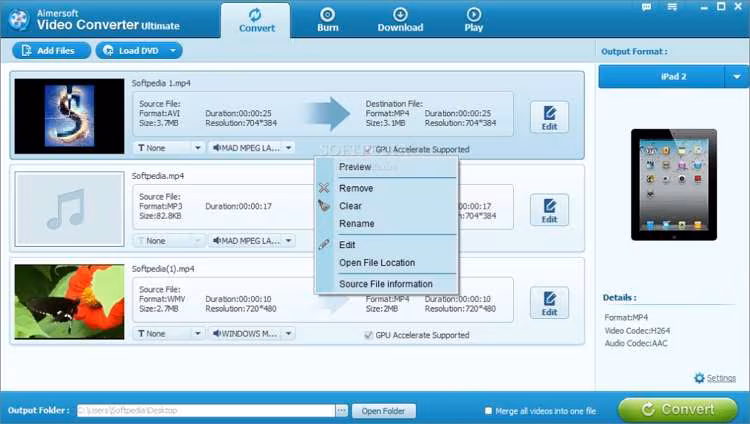The image size is (750, 424).
Task: Expand the output format dropdown arrow beside iPad 2
Action: [736, 77]
